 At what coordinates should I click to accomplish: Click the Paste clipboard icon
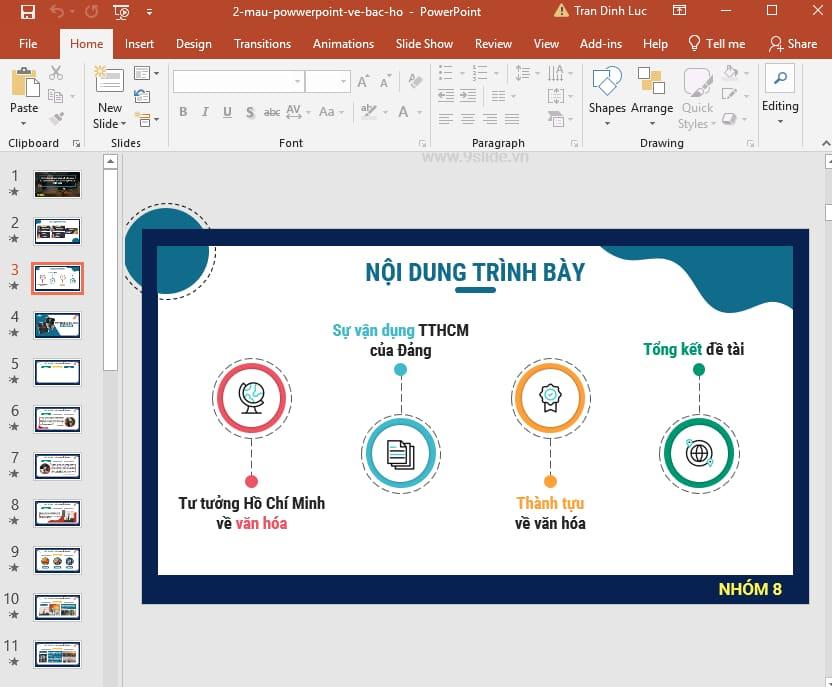[24, 92]
